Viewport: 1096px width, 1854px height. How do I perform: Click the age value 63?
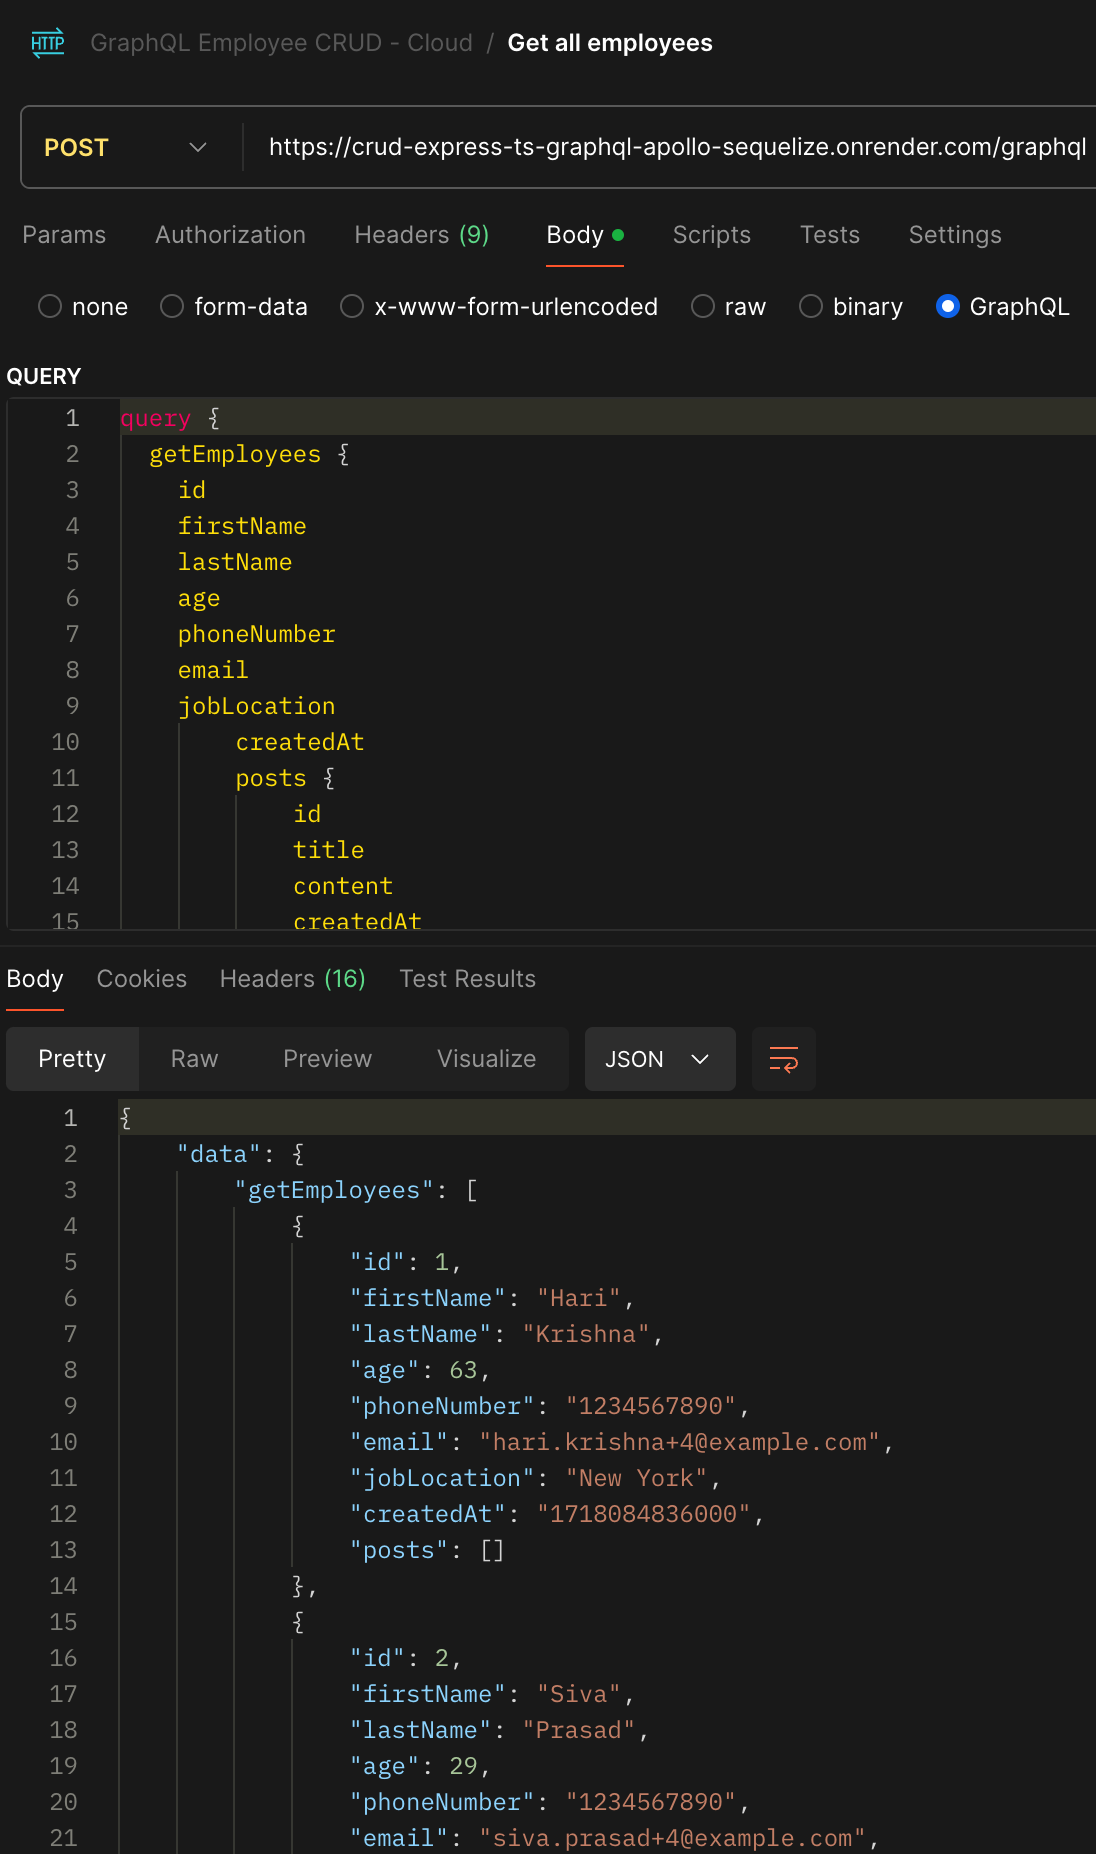pos(464,1370)
